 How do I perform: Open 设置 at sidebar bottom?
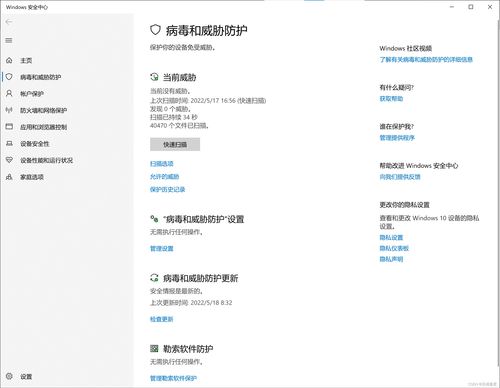[26, 376]
